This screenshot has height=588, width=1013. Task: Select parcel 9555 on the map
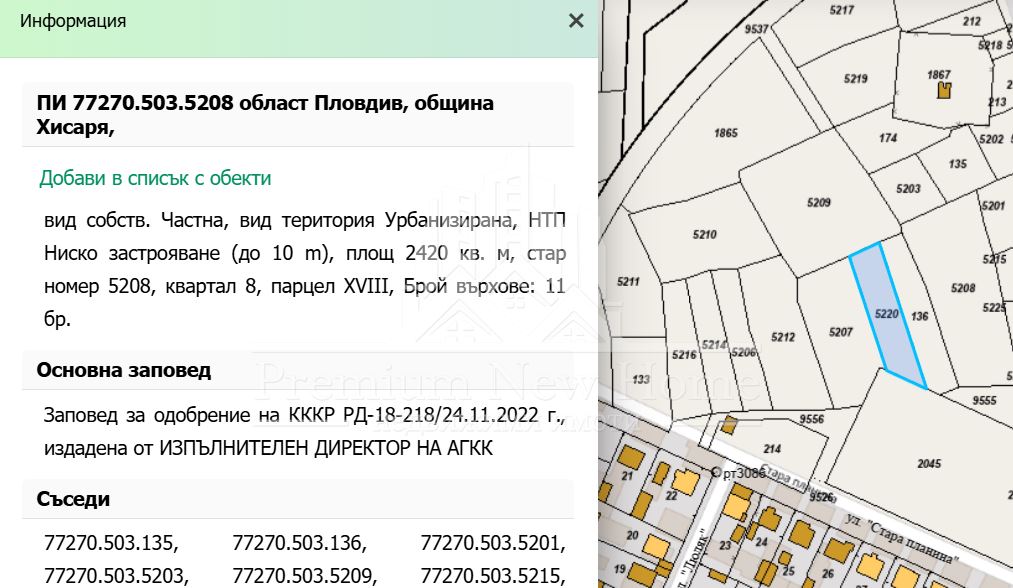pyautogui.click(x=984, y=400)
